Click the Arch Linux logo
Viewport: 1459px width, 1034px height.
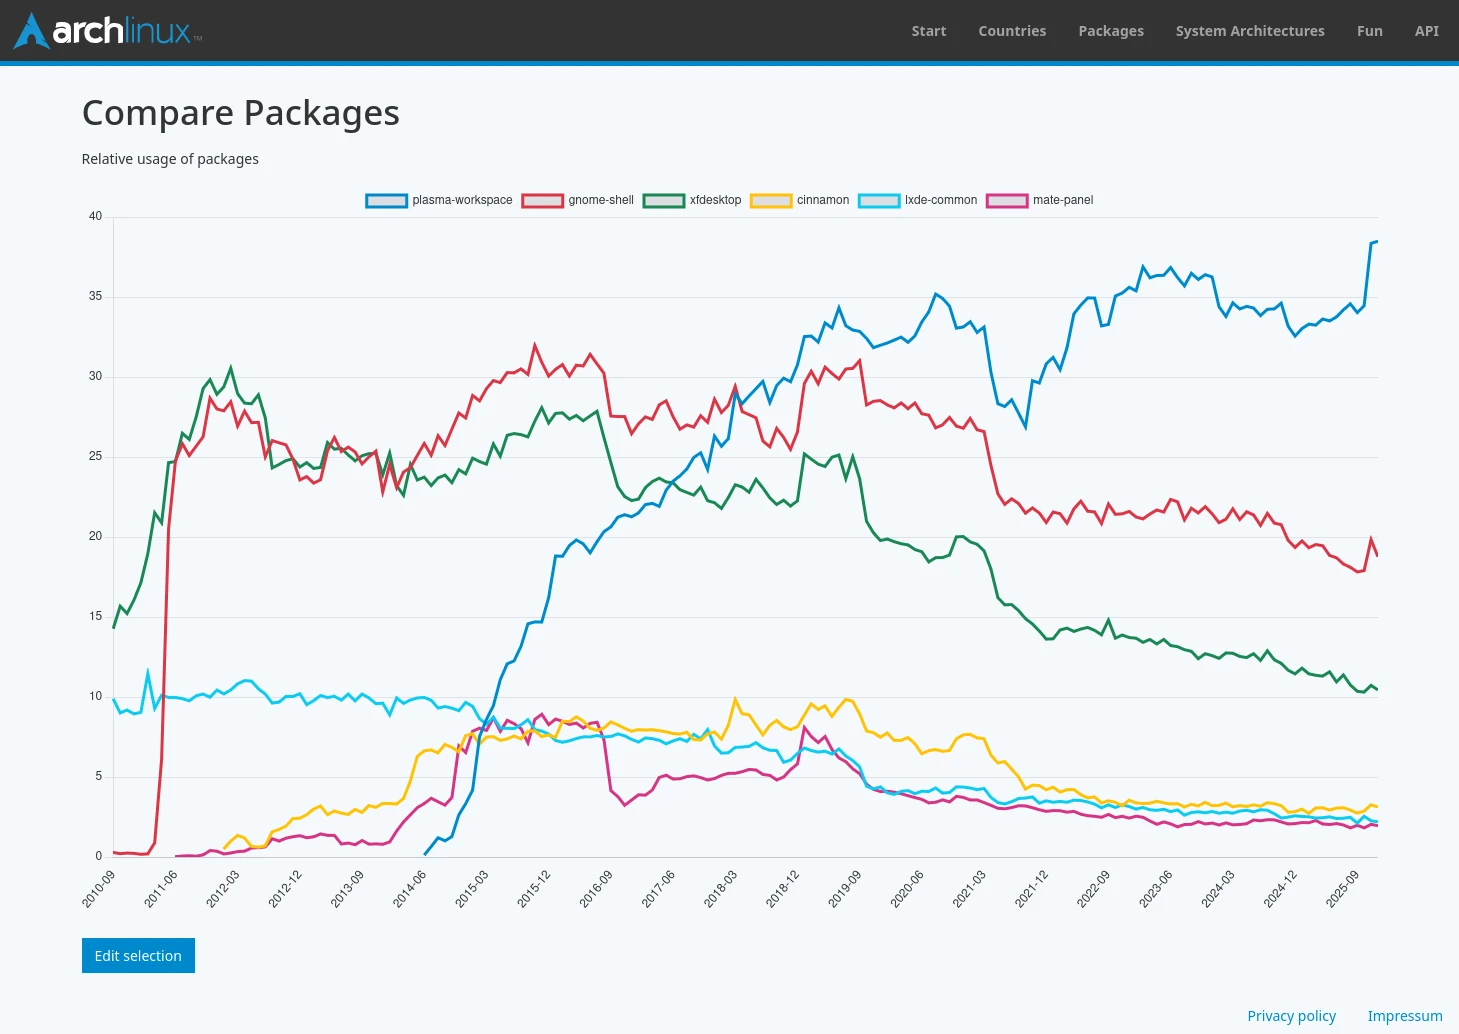pos(108,31)
